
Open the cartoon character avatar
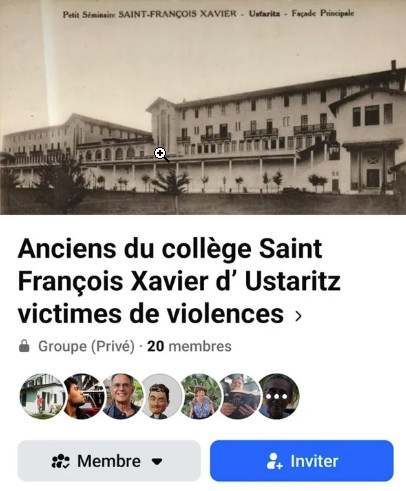(161, 396)
